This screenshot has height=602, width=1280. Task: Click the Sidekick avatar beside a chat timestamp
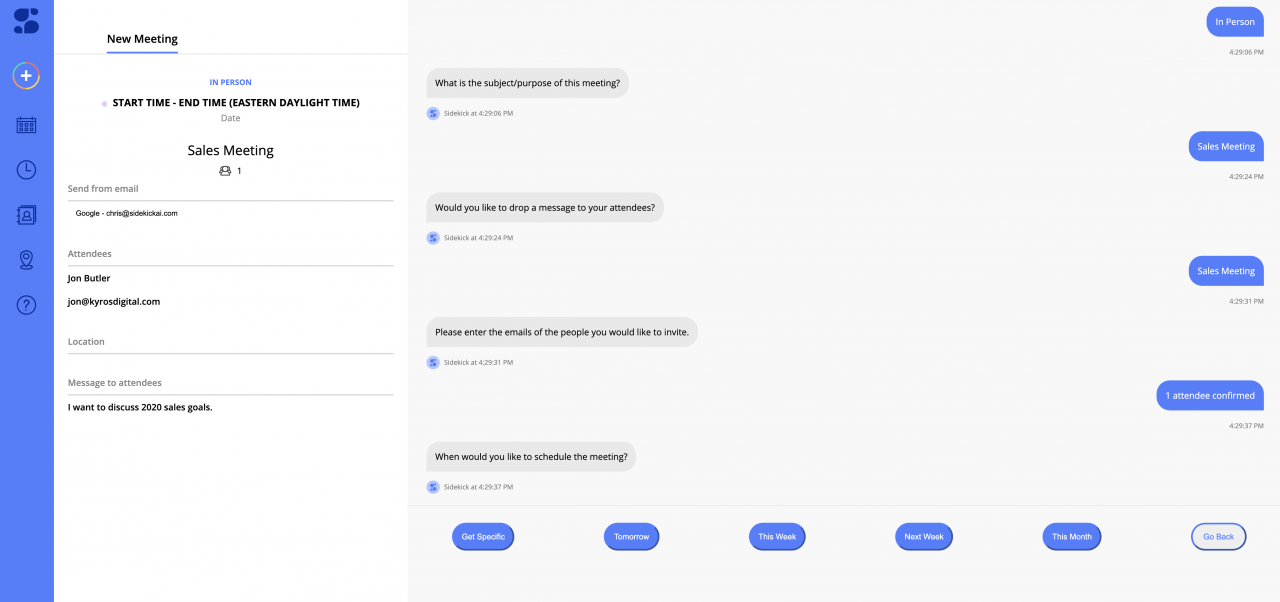433,113
